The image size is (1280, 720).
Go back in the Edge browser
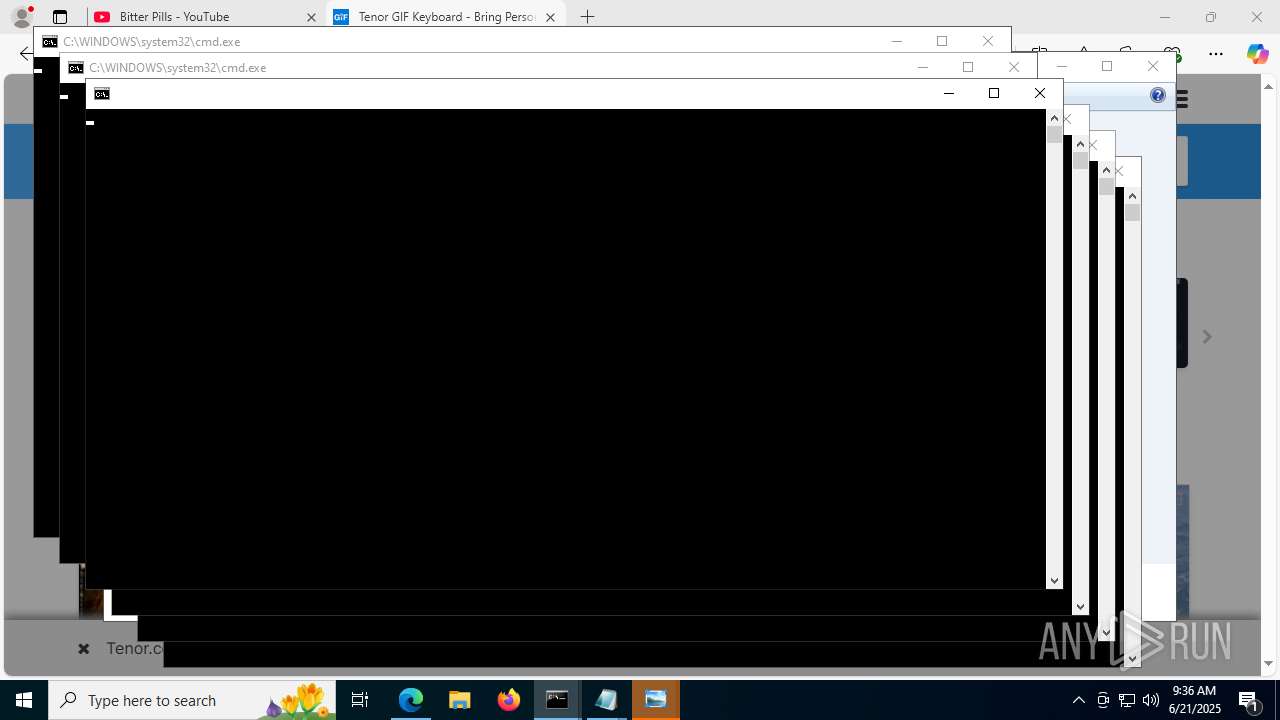pyautogui.click(x=26, y=54)
